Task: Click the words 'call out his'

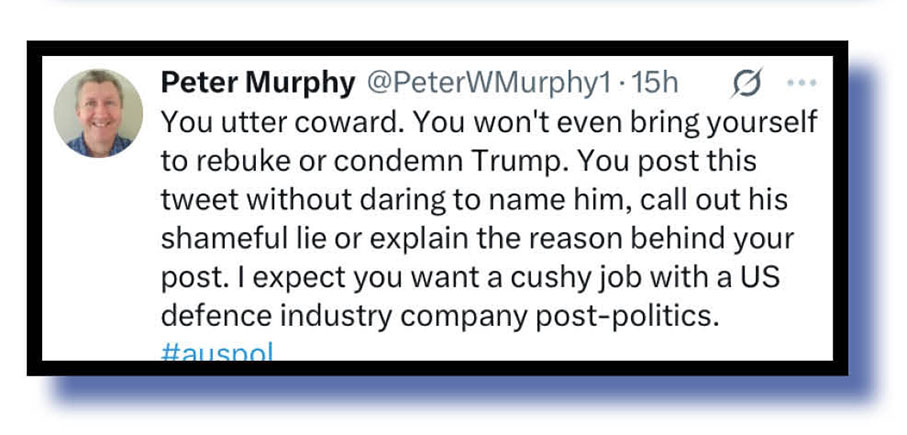Action: point(716,200)
